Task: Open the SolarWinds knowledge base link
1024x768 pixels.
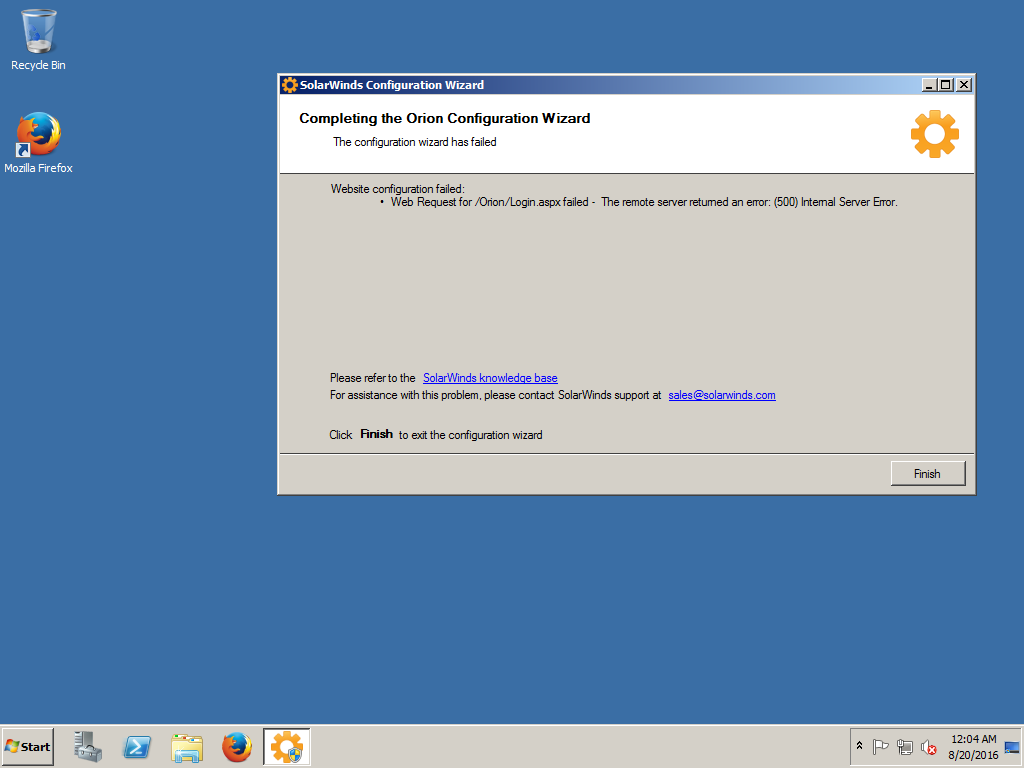Action: pos(490,378)
